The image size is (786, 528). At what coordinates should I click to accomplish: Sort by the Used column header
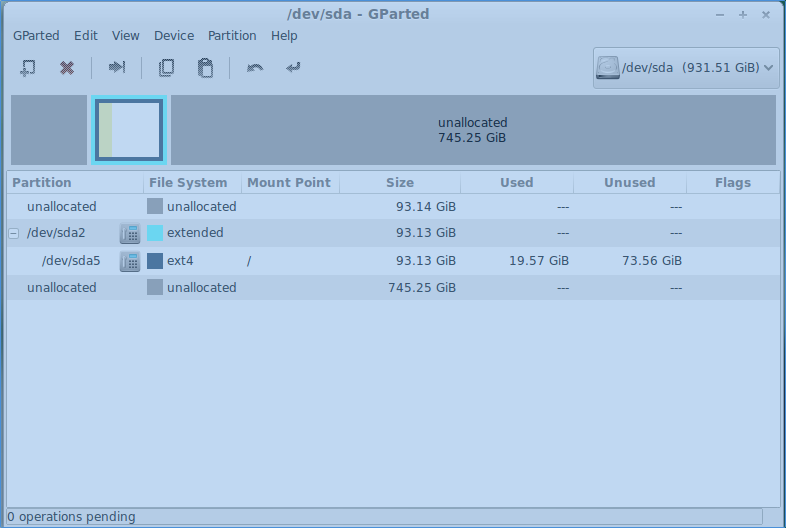(x=517, y=183)
